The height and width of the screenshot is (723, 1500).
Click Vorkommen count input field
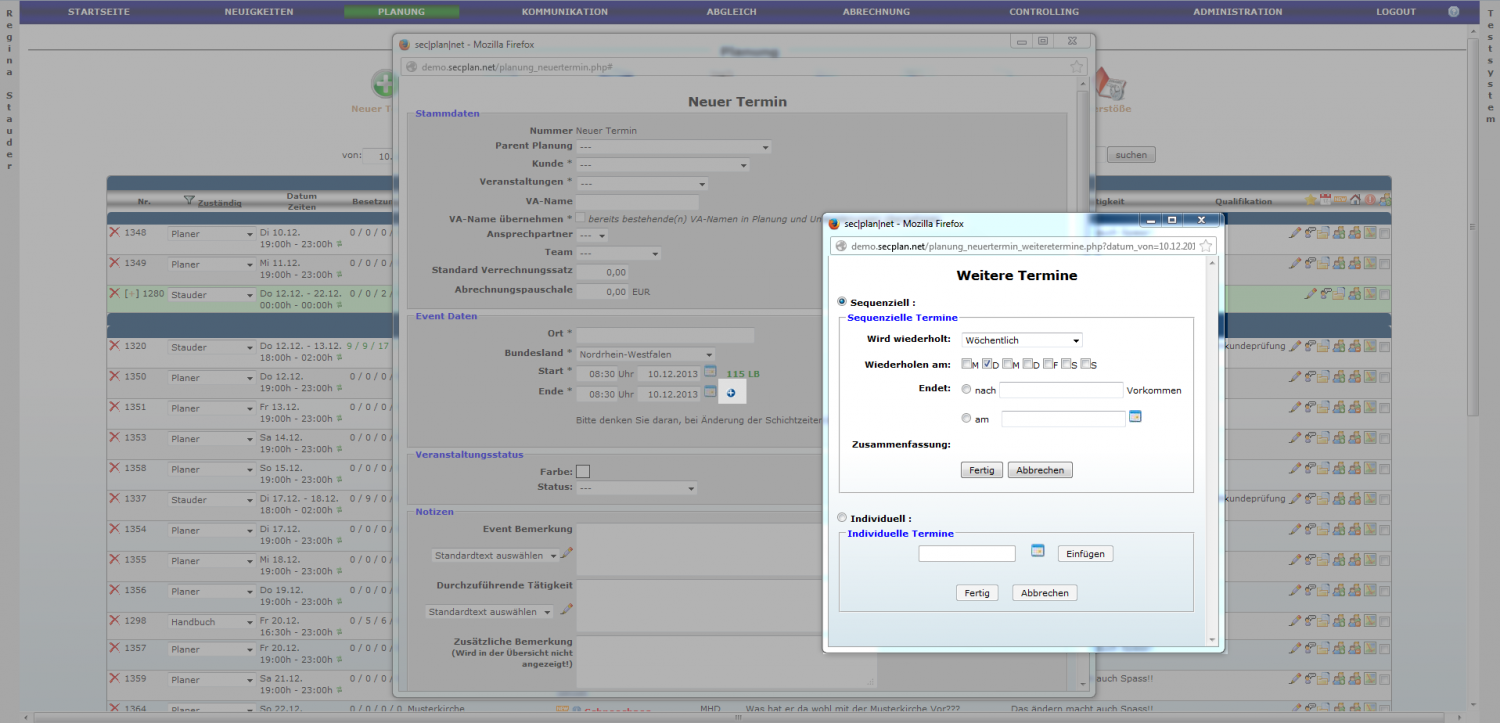(x=1061, y=390)
